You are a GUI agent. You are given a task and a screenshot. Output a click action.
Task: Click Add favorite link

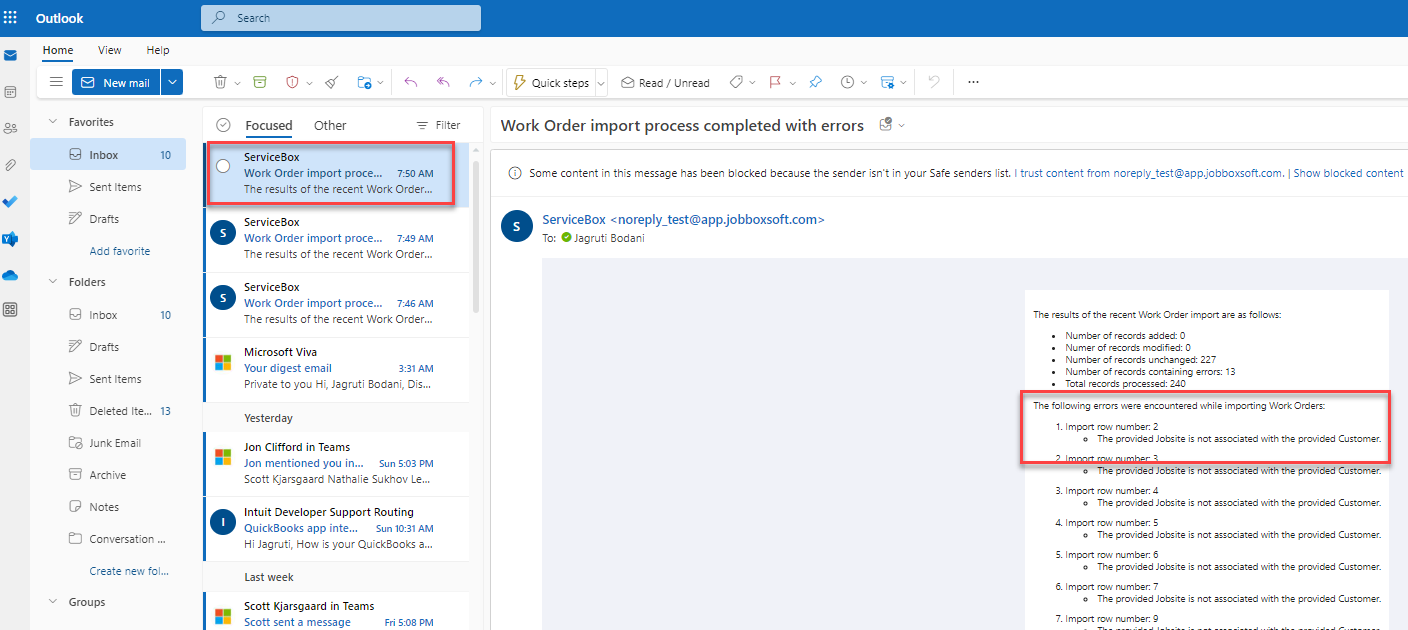[120, 251]
